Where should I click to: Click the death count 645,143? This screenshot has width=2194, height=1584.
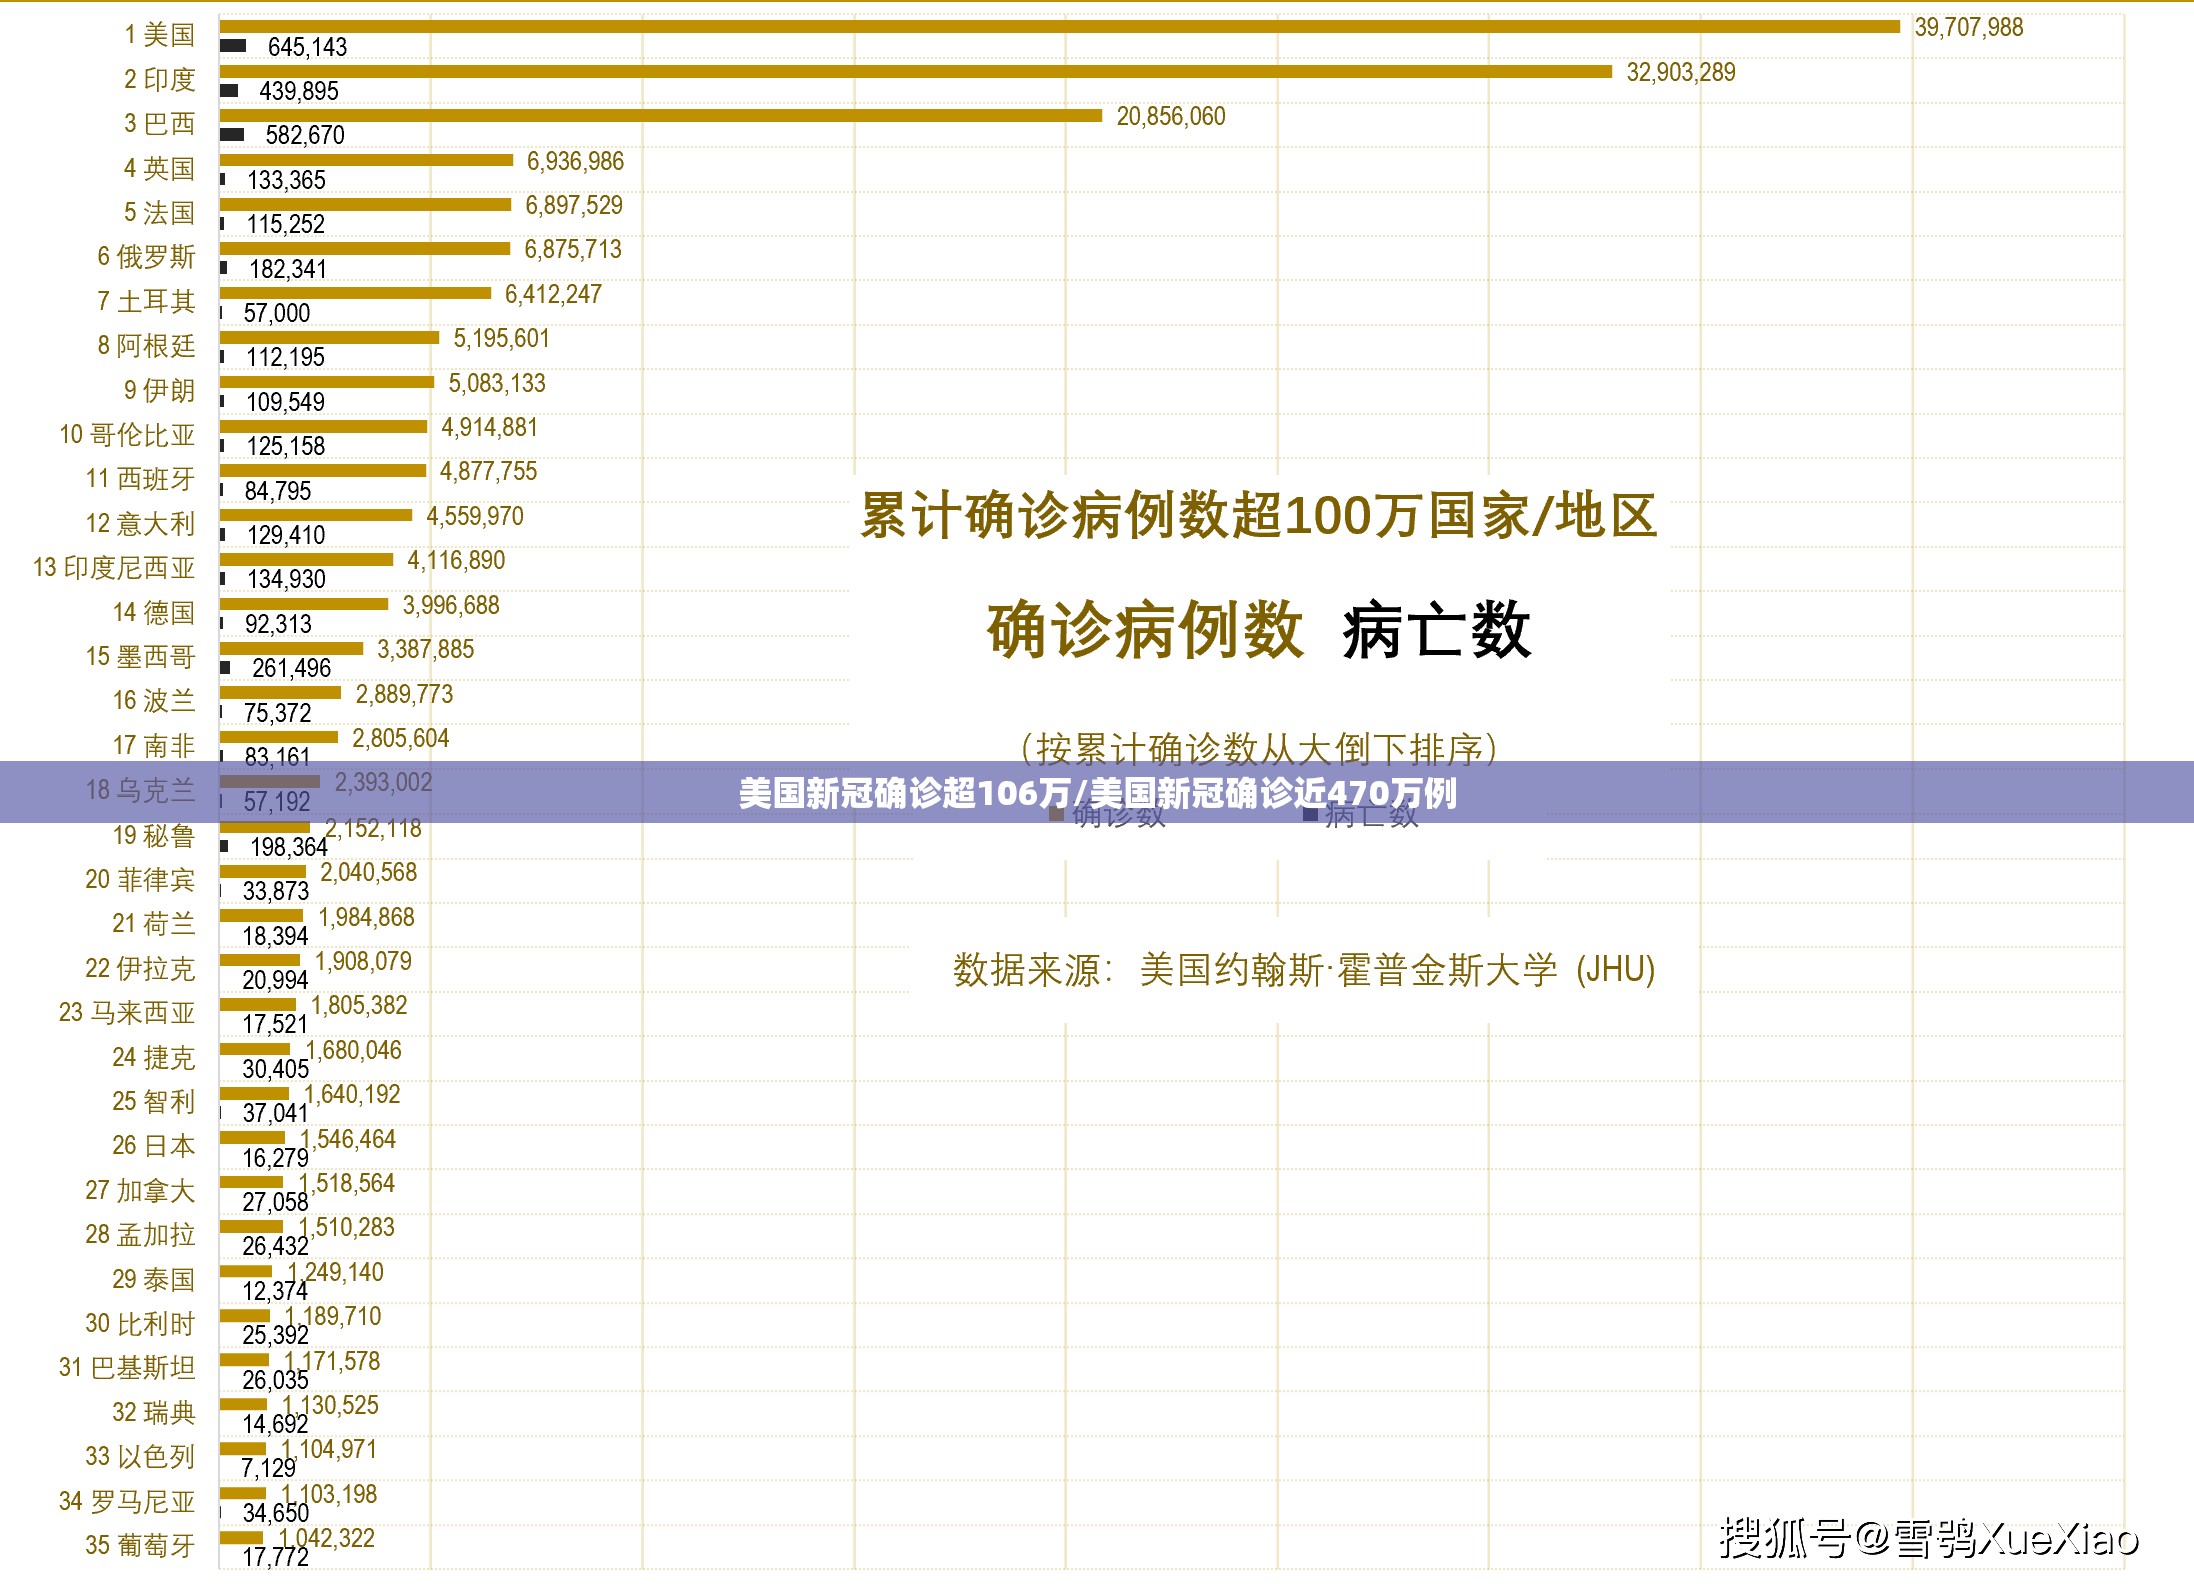307,47
